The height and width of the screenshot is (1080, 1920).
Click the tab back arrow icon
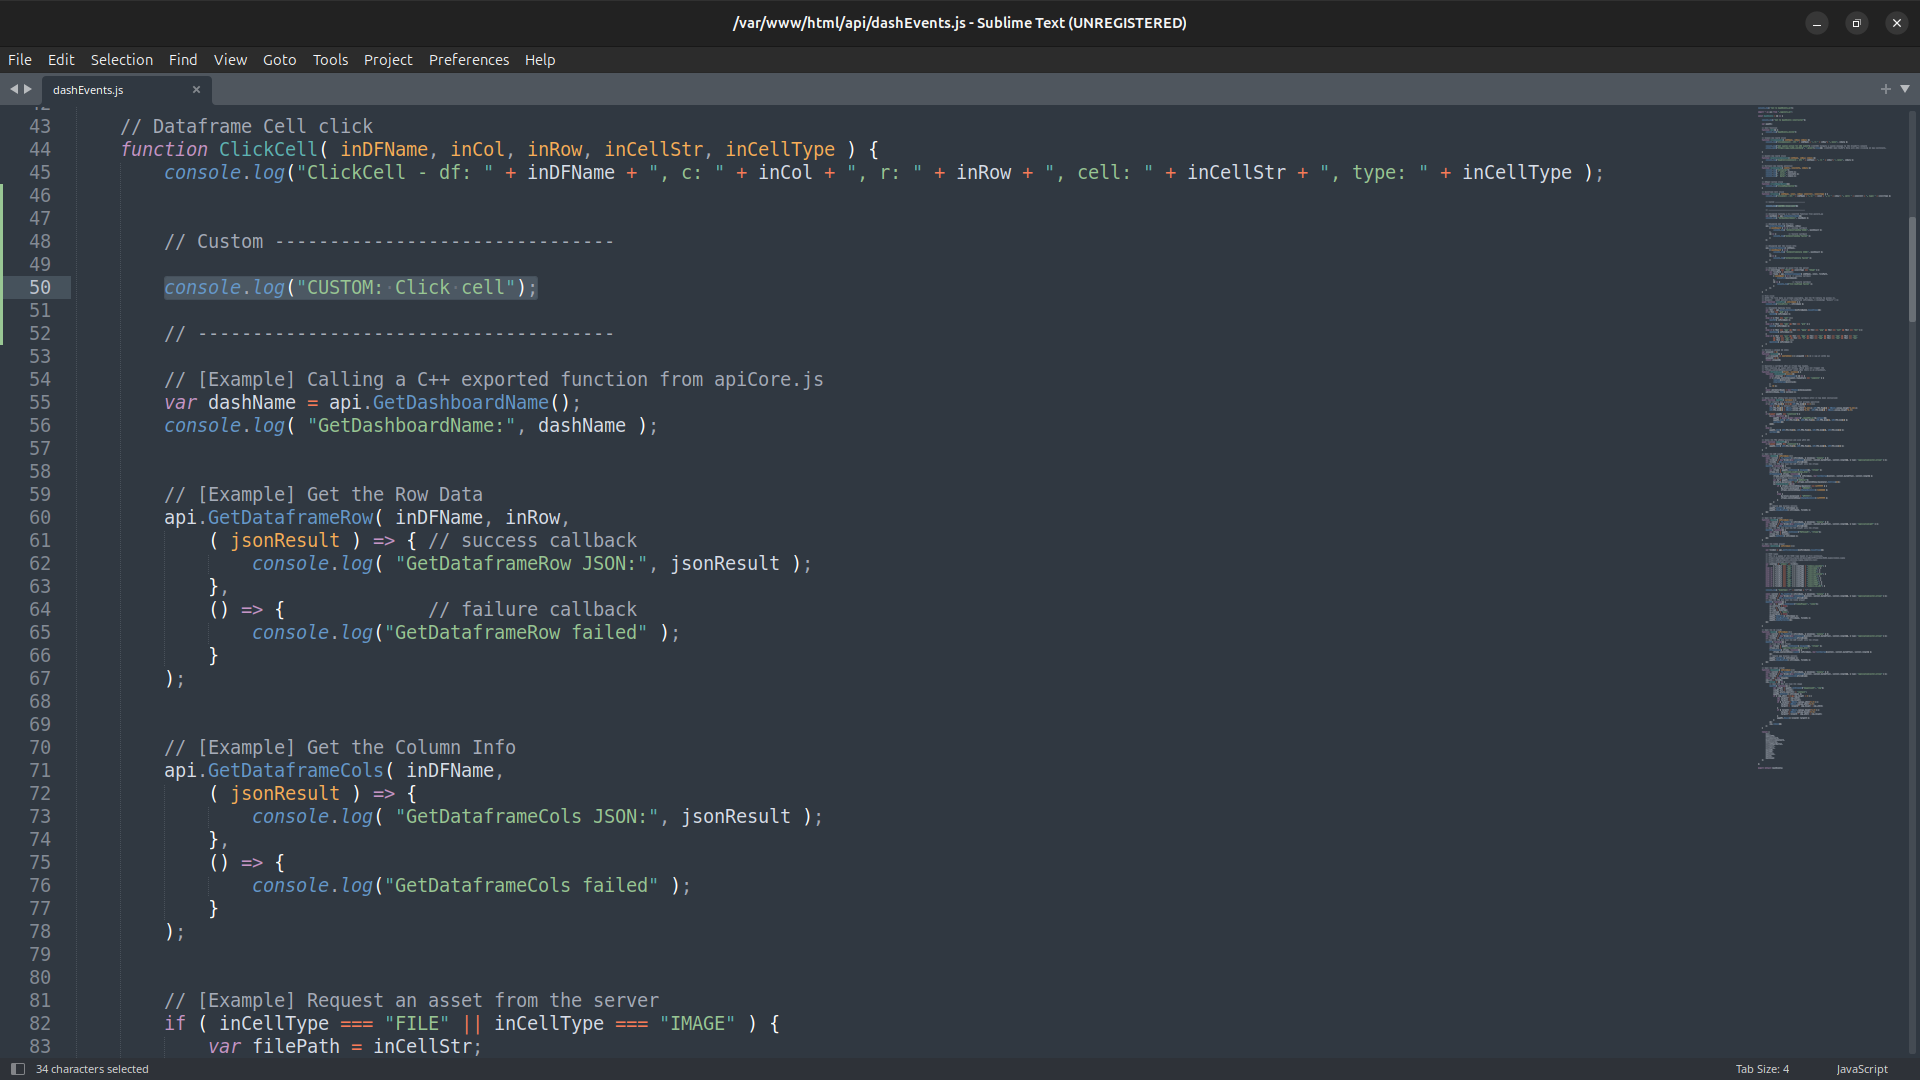pos(14,89)
